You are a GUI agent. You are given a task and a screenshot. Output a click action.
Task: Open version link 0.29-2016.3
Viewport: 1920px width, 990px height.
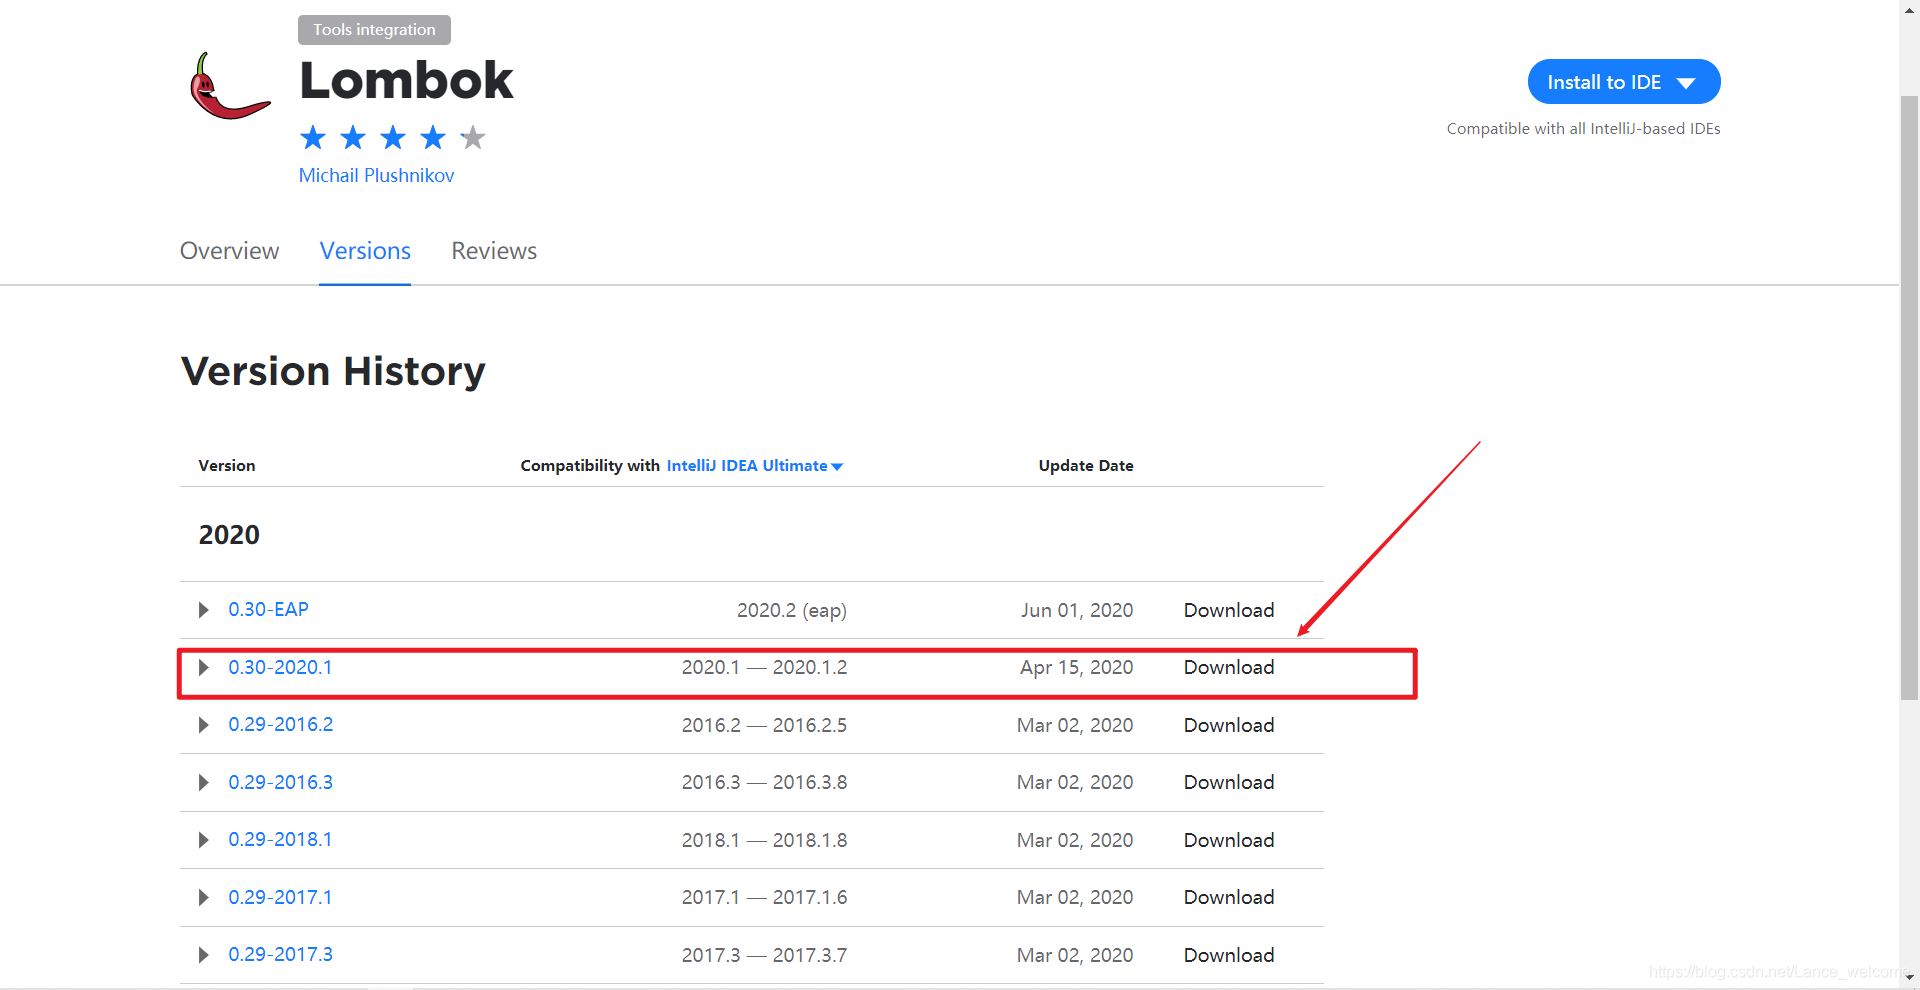280,782
